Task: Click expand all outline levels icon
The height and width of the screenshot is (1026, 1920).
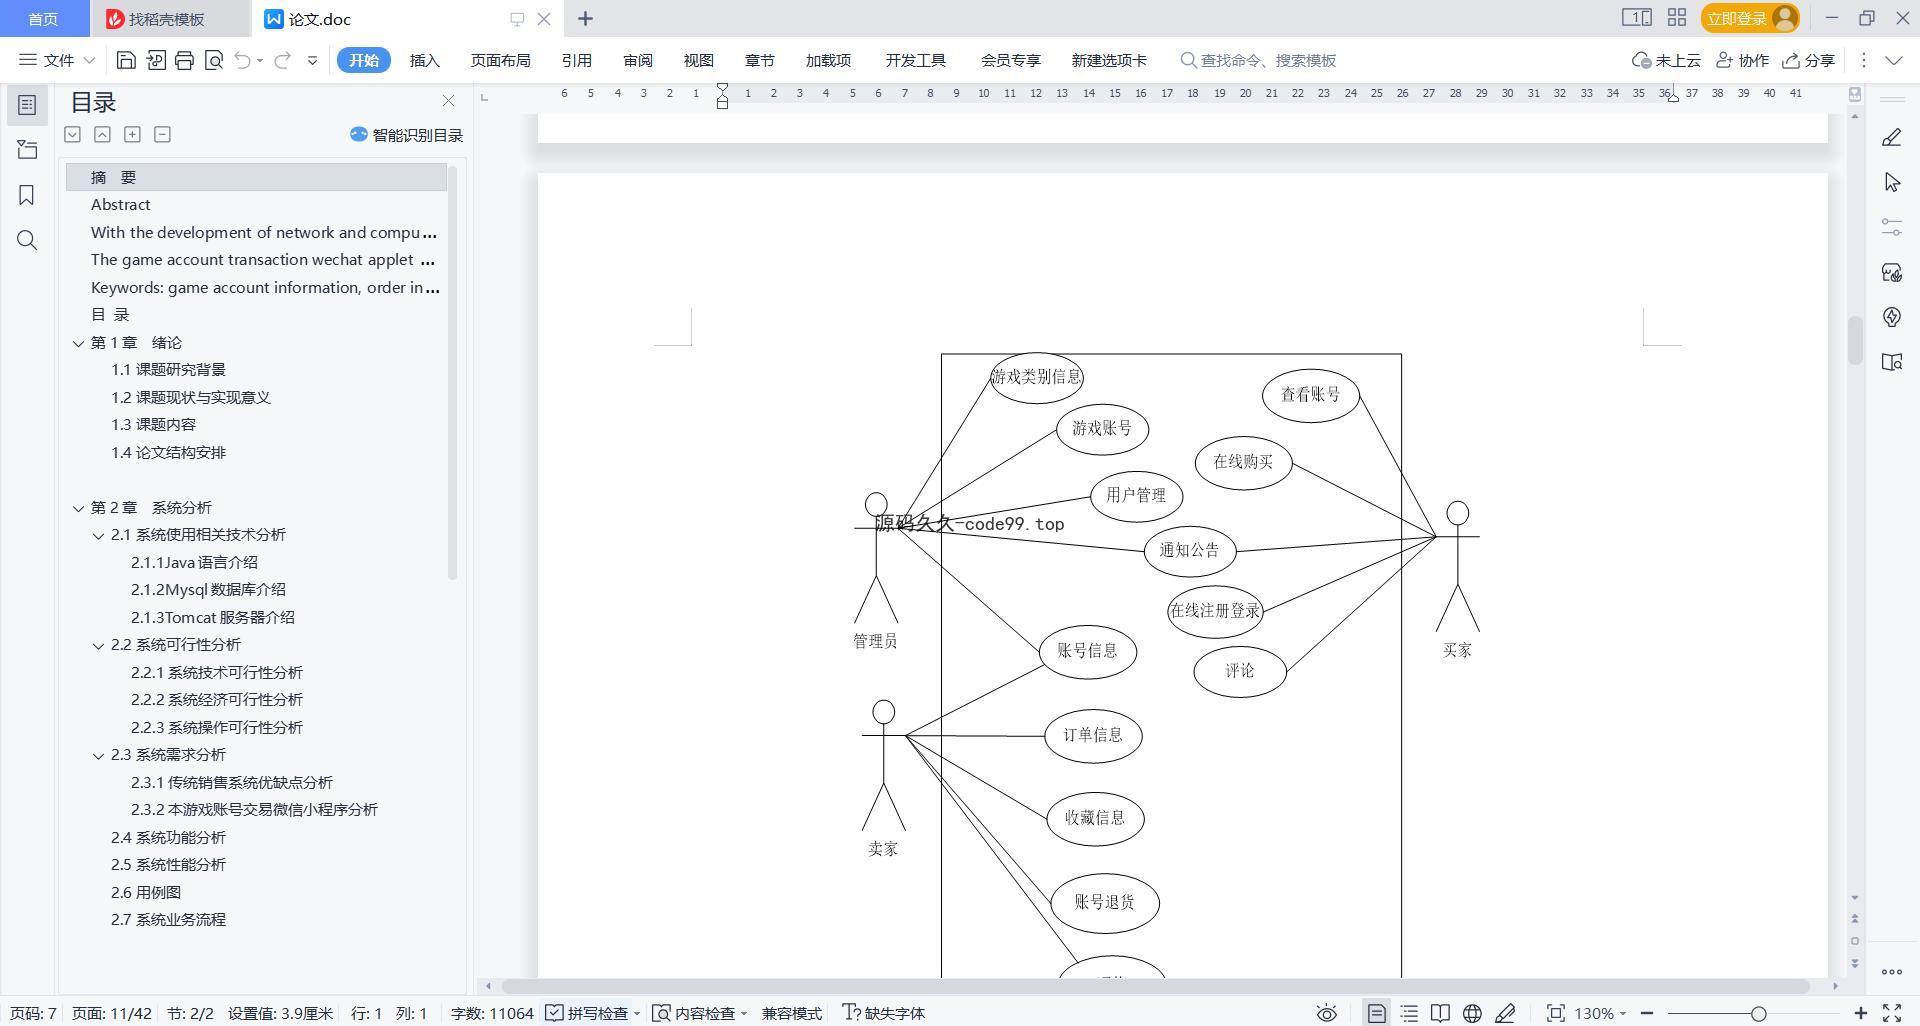Action: (72, 134)
